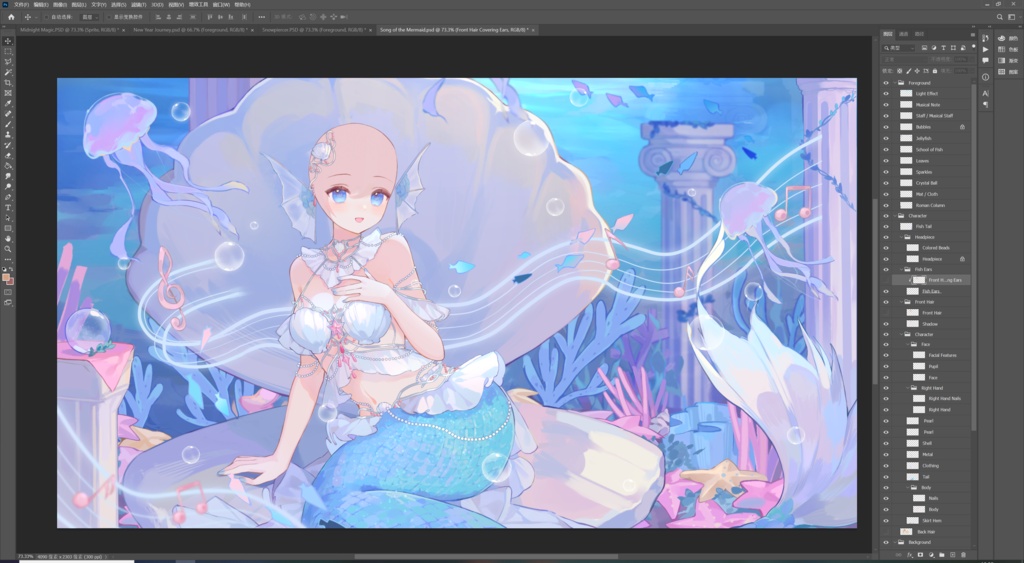The height and width of the screenshot is (563, 1024).
Task: Select the Zoom tool
Action: (x=8, y=249)
